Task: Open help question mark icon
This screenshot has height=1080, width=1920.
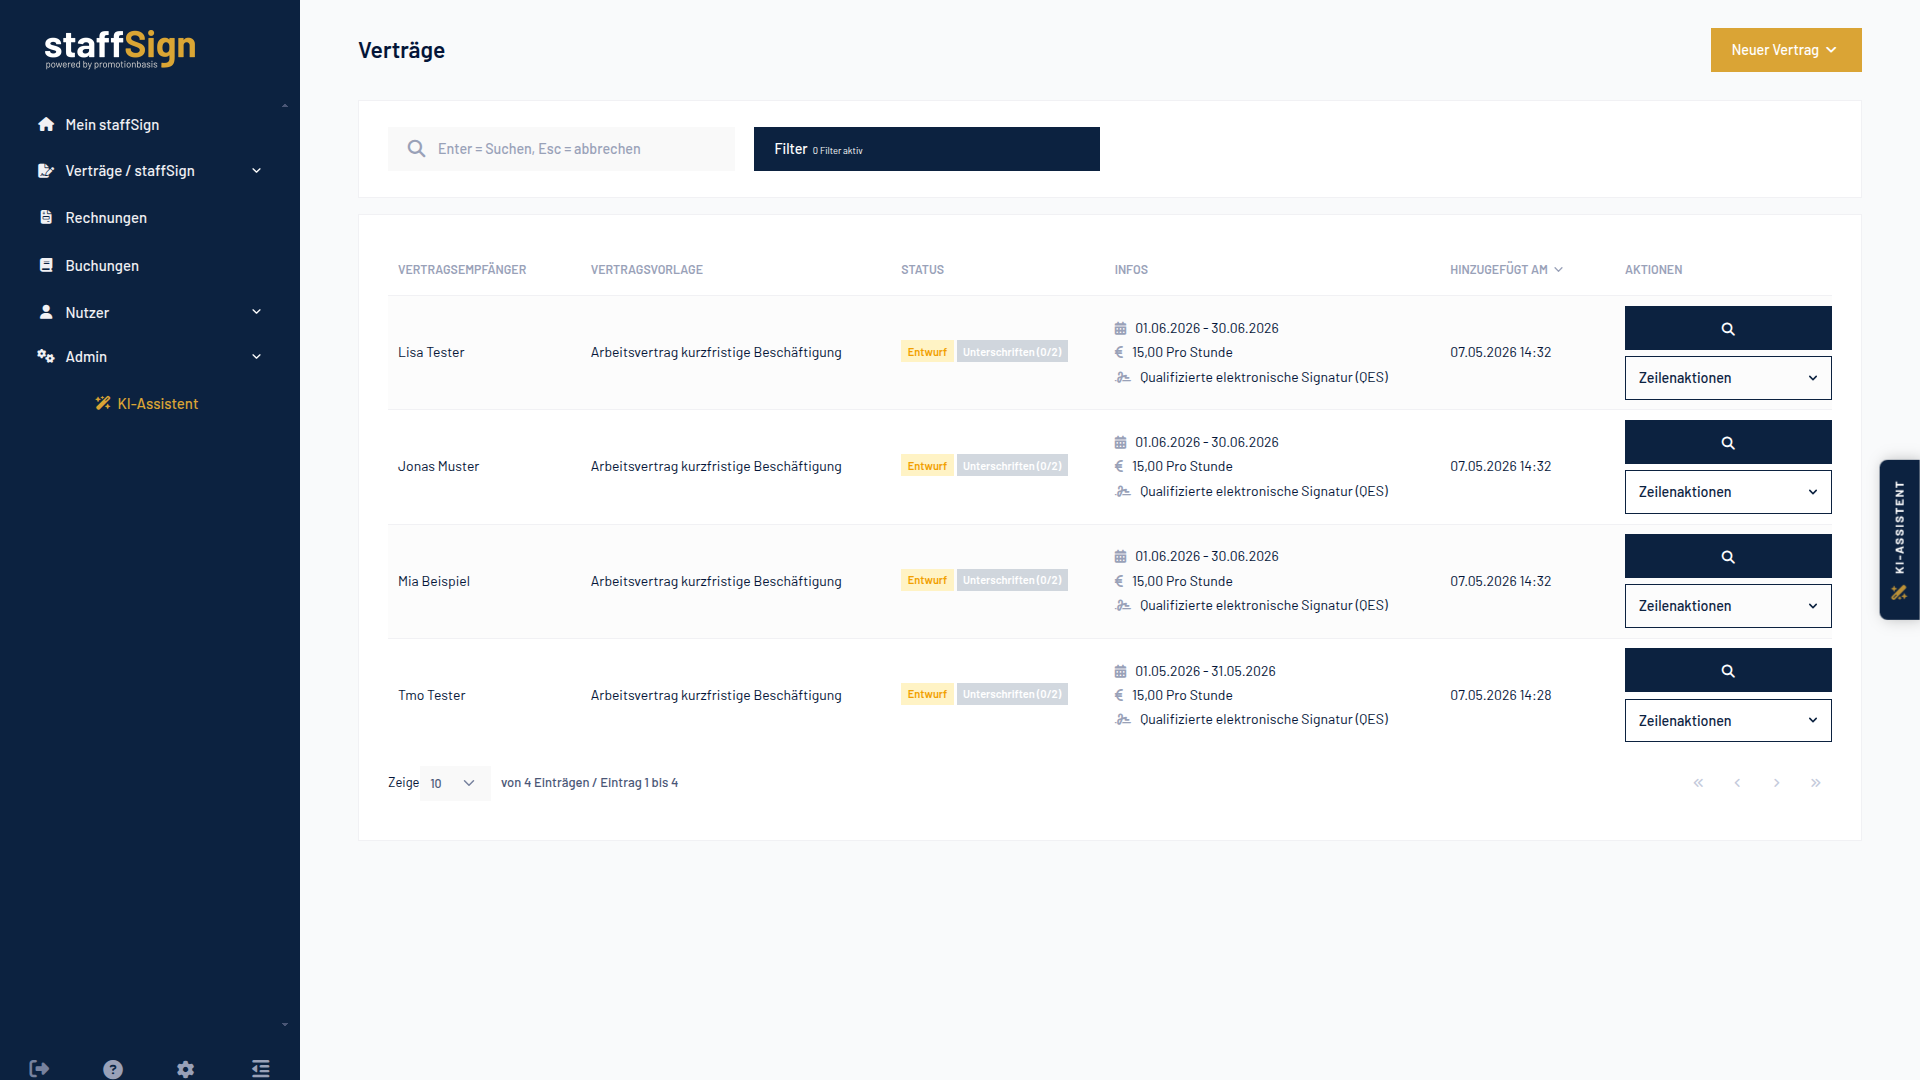Action: [x=113, y=1069]
